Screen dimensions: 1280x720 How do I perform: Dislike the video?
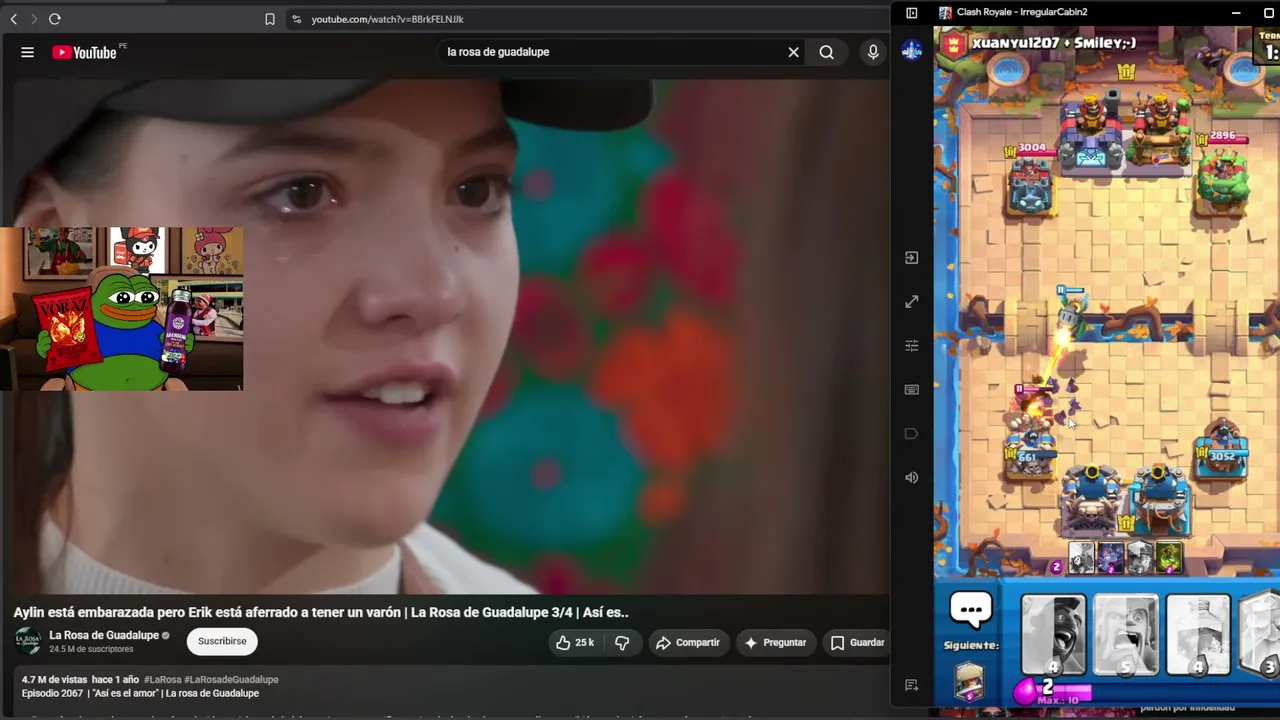point(622,642)
